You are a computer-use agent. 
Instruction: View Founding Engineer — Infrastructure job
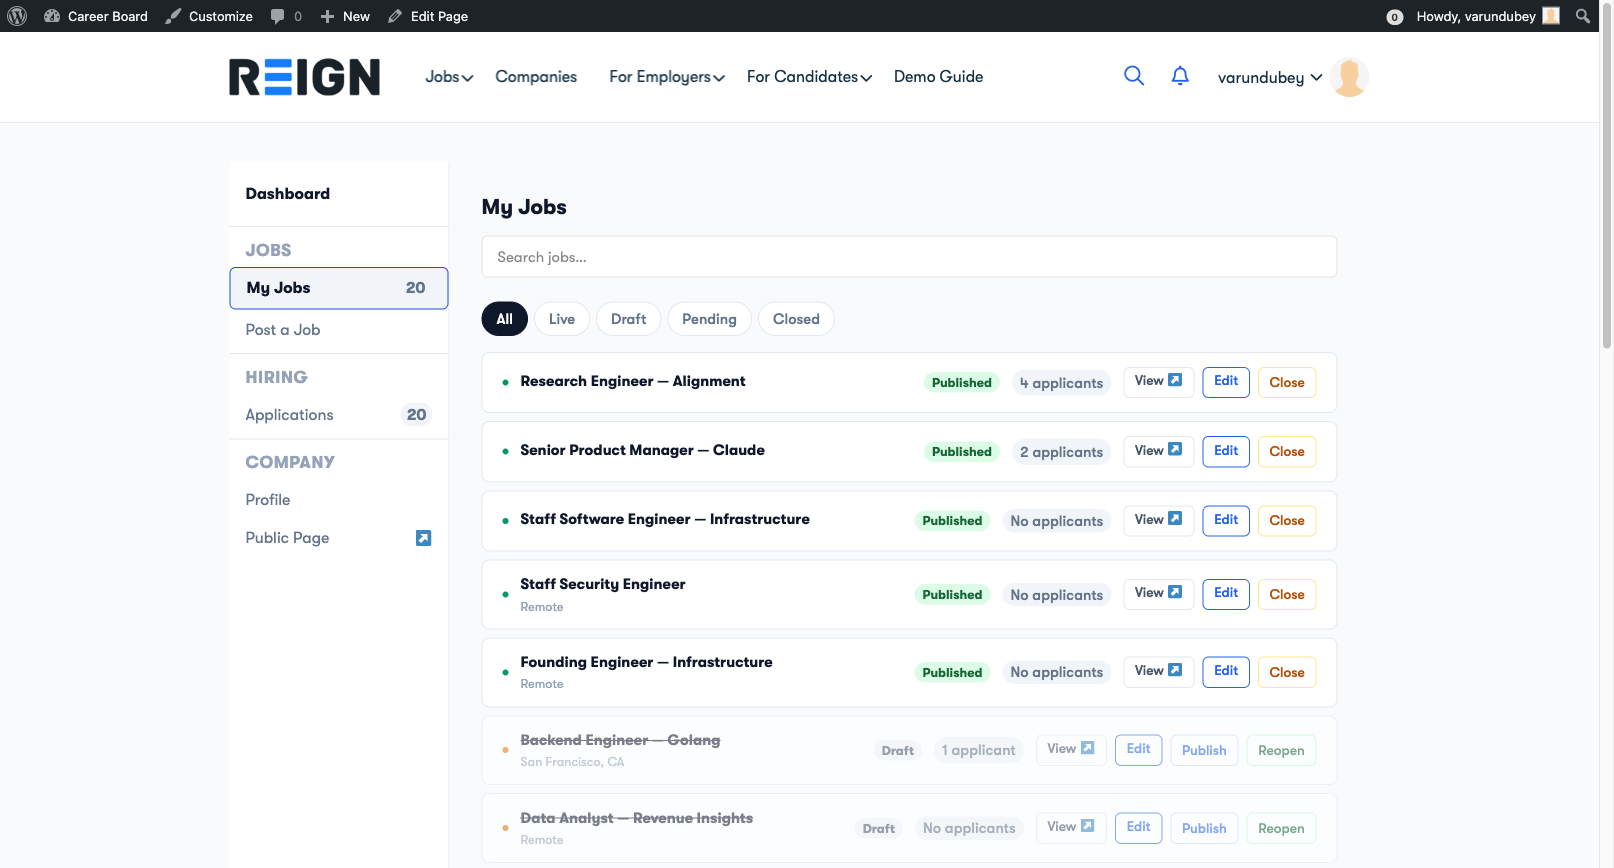(x=1158, y=671)
